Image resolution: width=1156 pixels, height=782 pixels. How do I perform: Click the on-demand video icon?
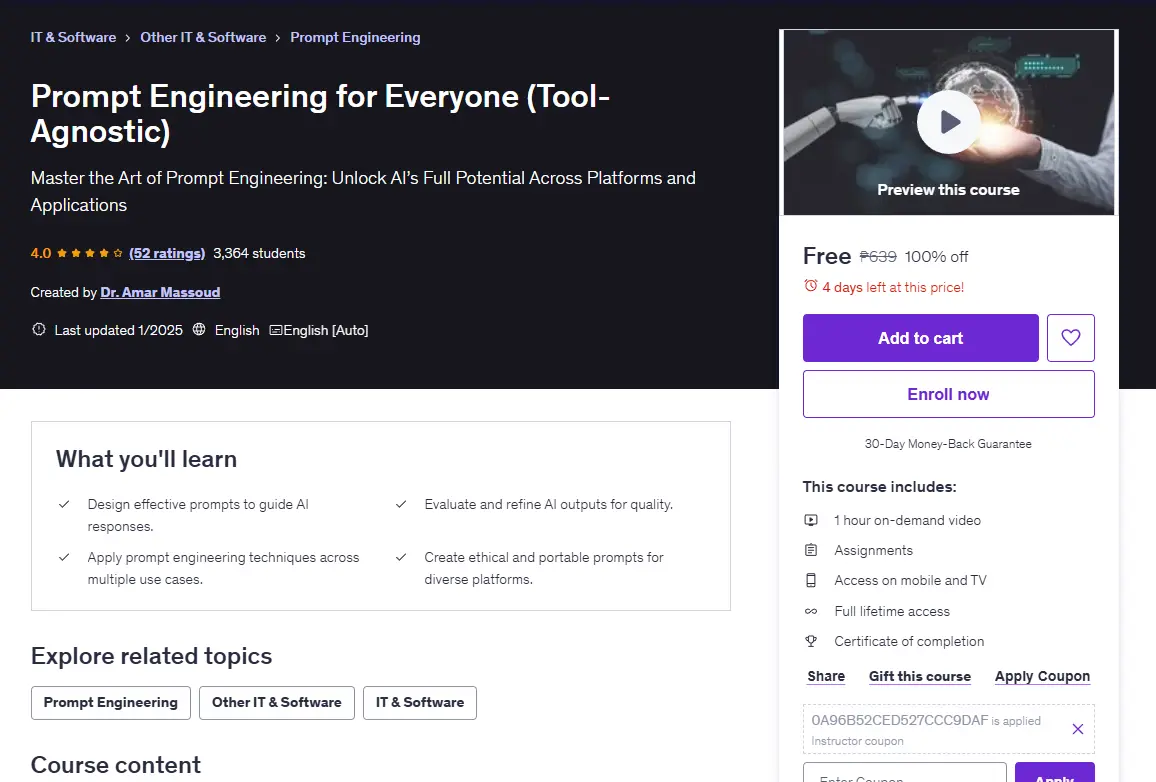(811, 520)
